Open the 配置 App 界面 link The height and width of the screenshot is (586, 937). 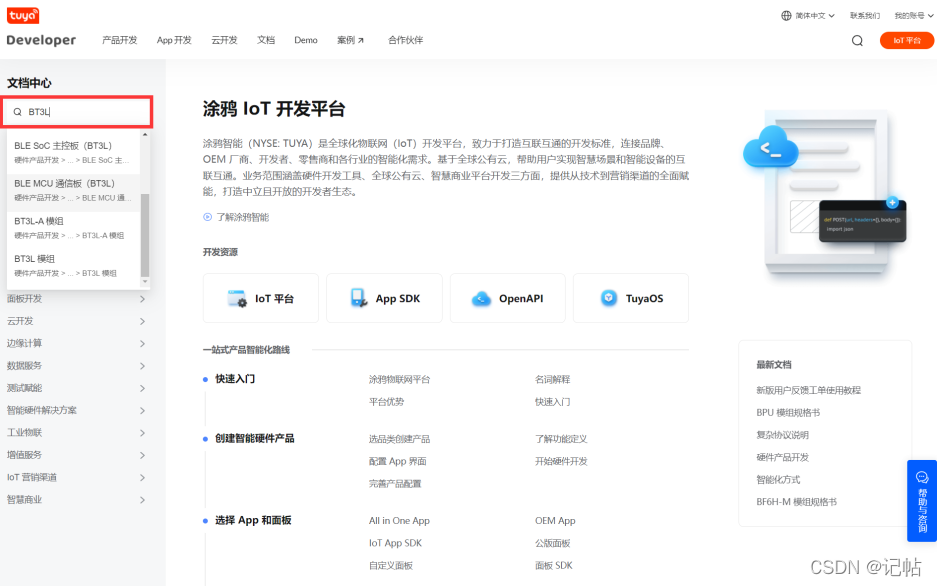397,461
